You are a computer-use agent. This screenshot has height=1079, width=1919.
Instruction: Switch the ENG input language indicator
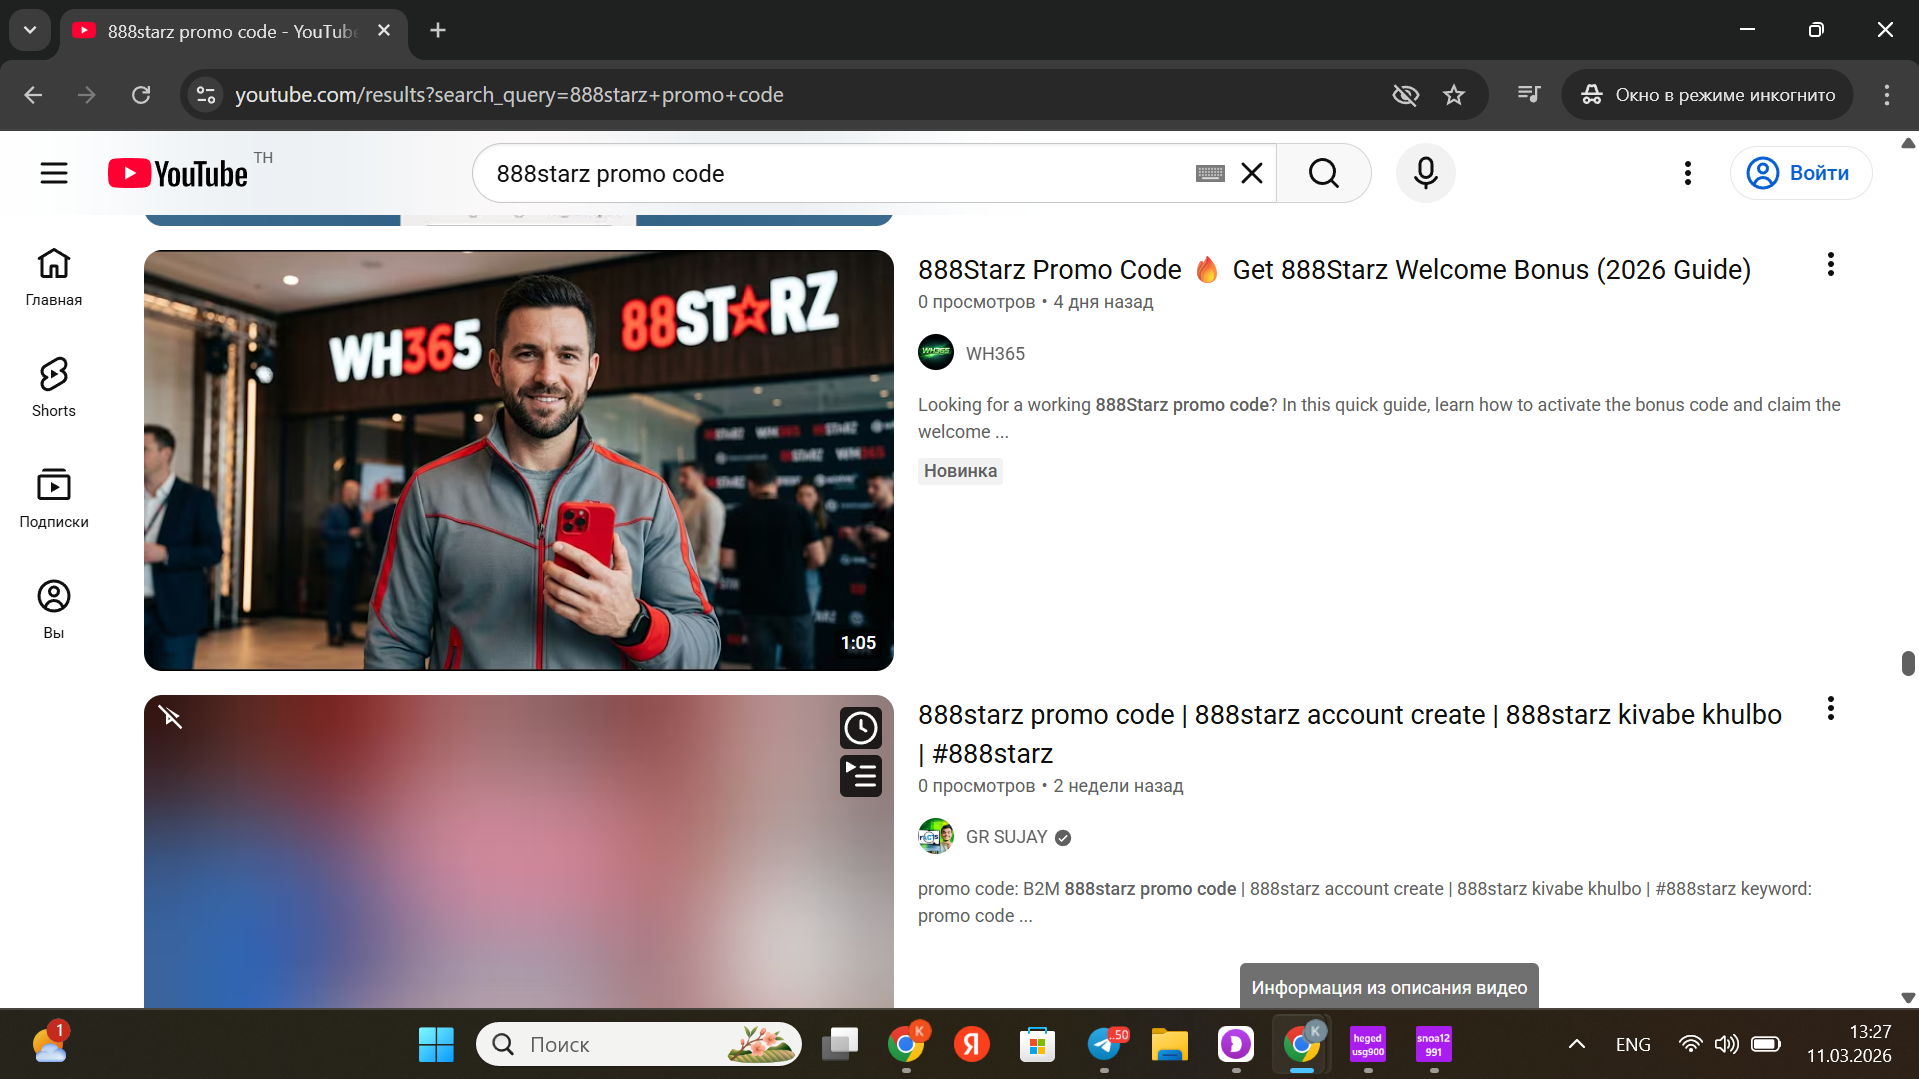click(1633, 1044)
